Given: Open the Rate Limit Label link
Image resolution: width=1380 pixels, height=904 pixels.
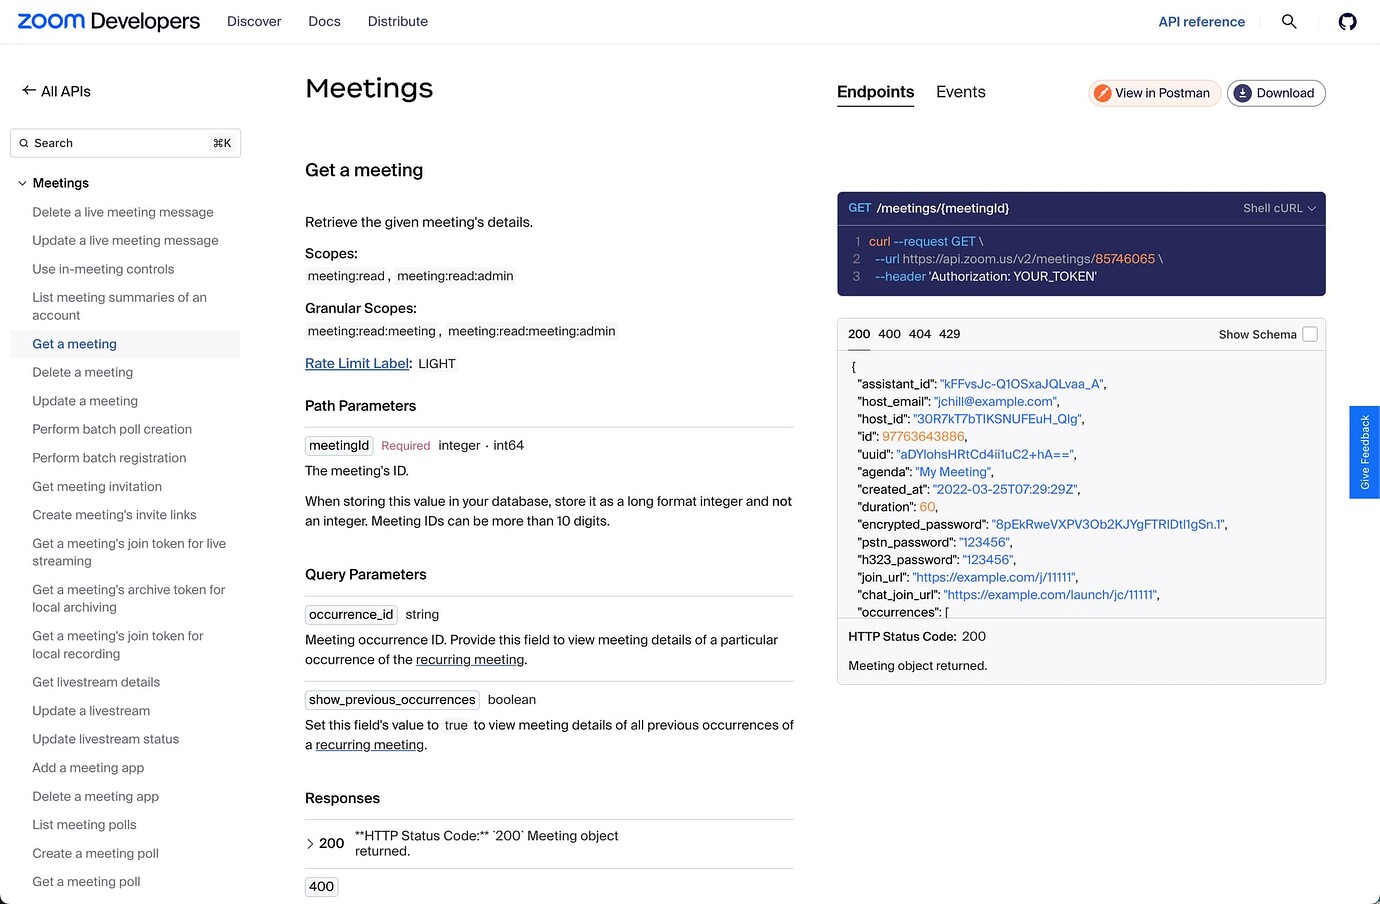Looking at the screenshot, I should click(356, 363).
